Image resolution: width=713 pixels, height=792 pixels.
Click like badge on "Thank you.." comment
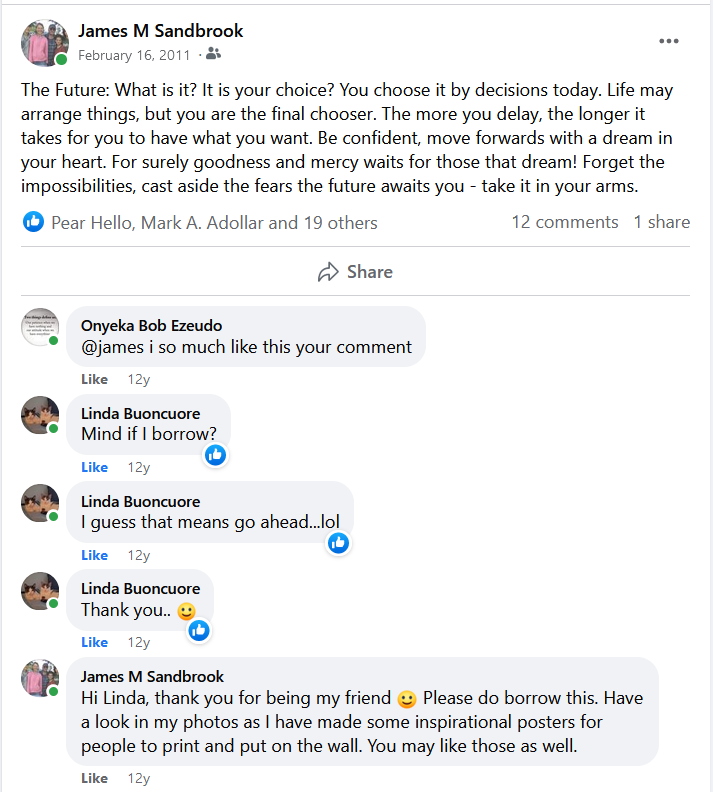pos(198,630)
